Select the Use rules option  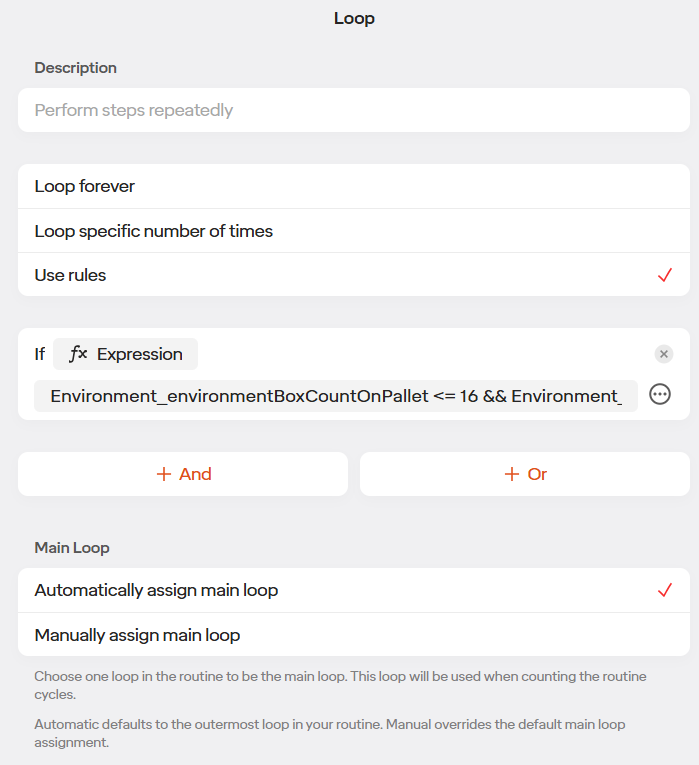coord(354,275)
